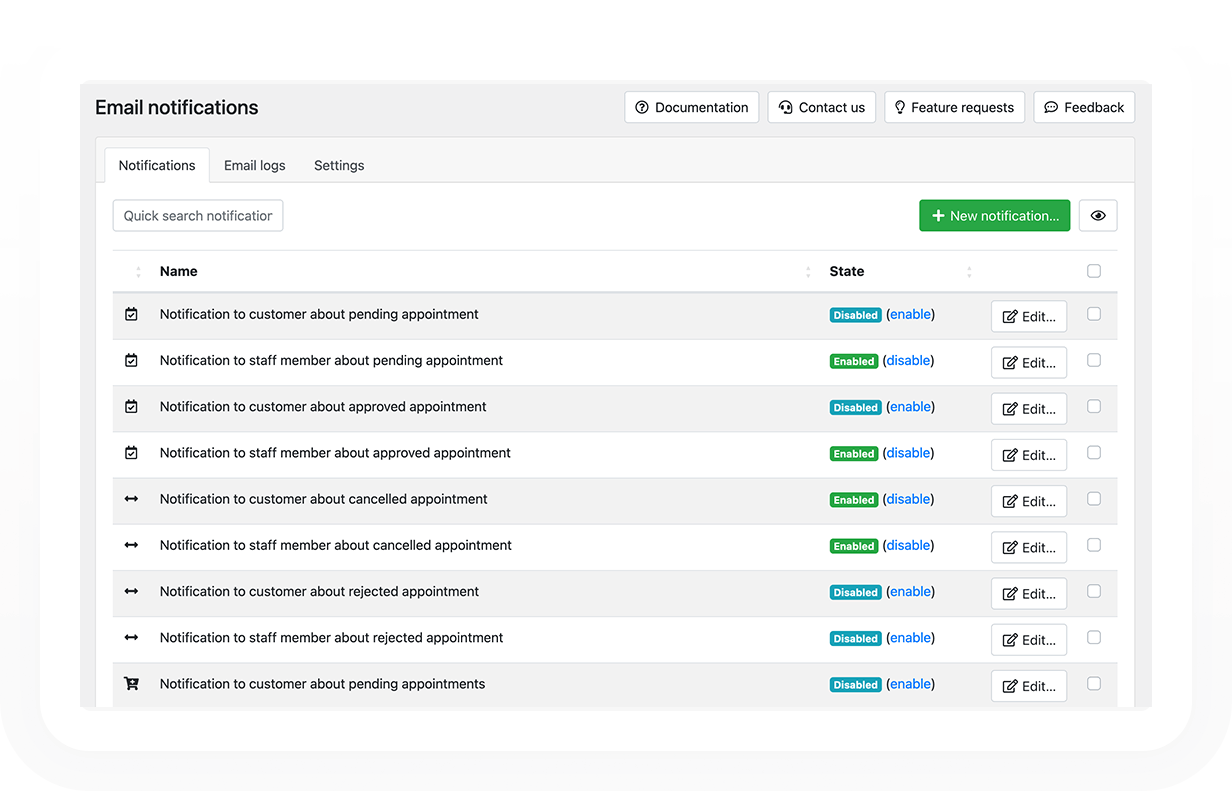This screenshot has height=791, width=1232.
Task: Click Disabled badge on customer approved appointment row
Action: 855,408
